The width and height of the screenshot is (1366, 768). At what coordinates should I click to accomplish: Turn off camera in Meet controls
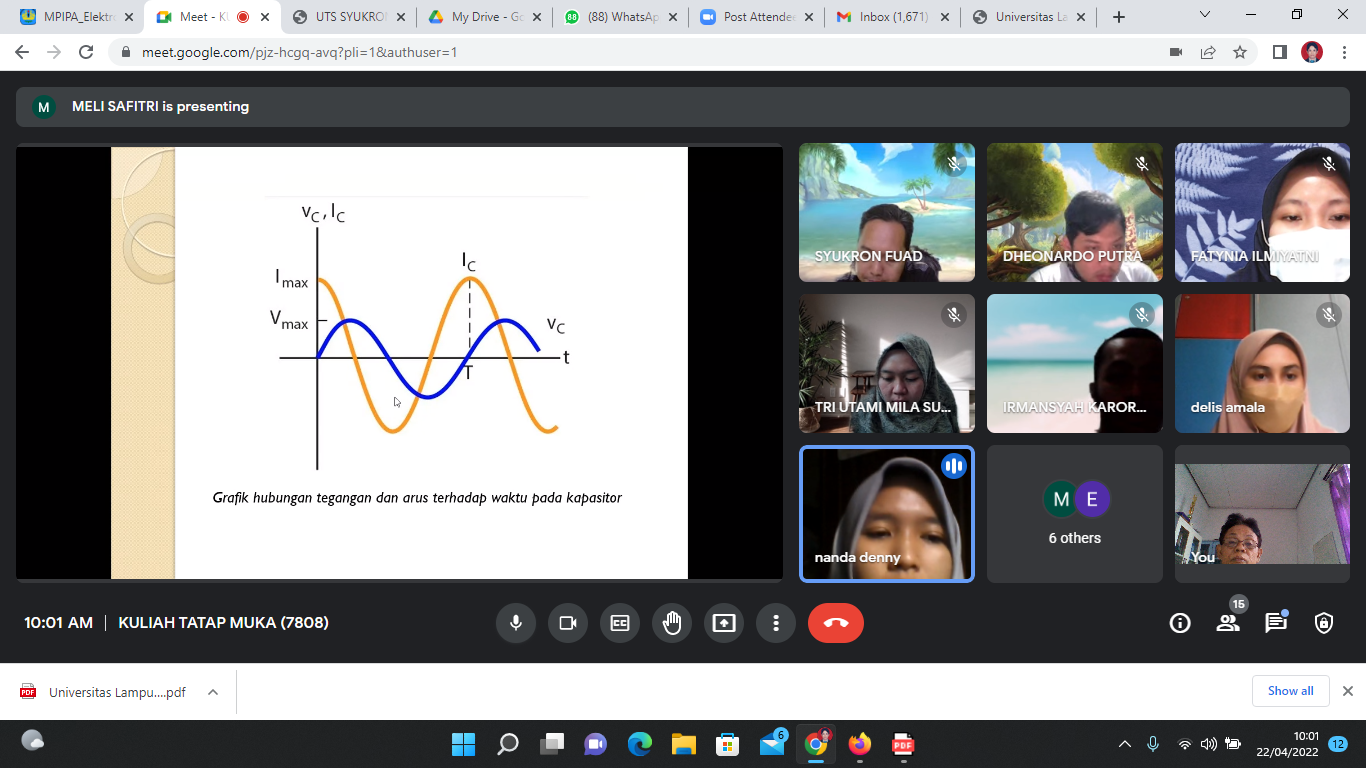click(568, 623)
